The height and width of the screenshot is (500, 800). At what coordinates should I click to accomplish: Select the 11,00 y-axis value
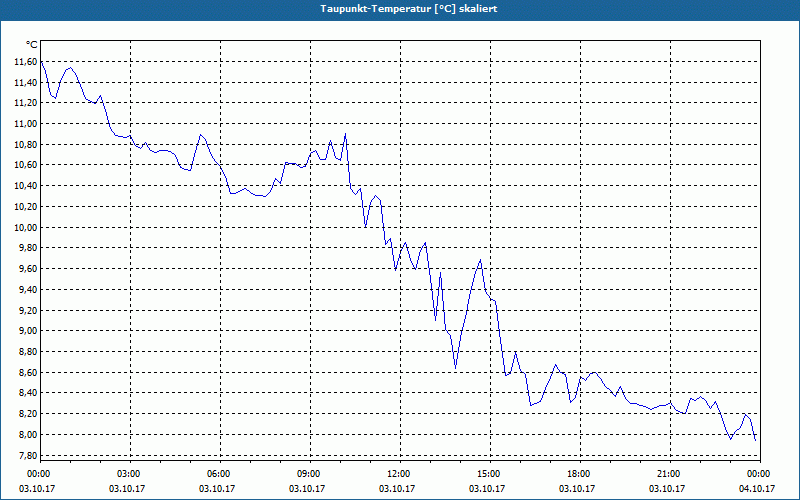coord(26,123)
